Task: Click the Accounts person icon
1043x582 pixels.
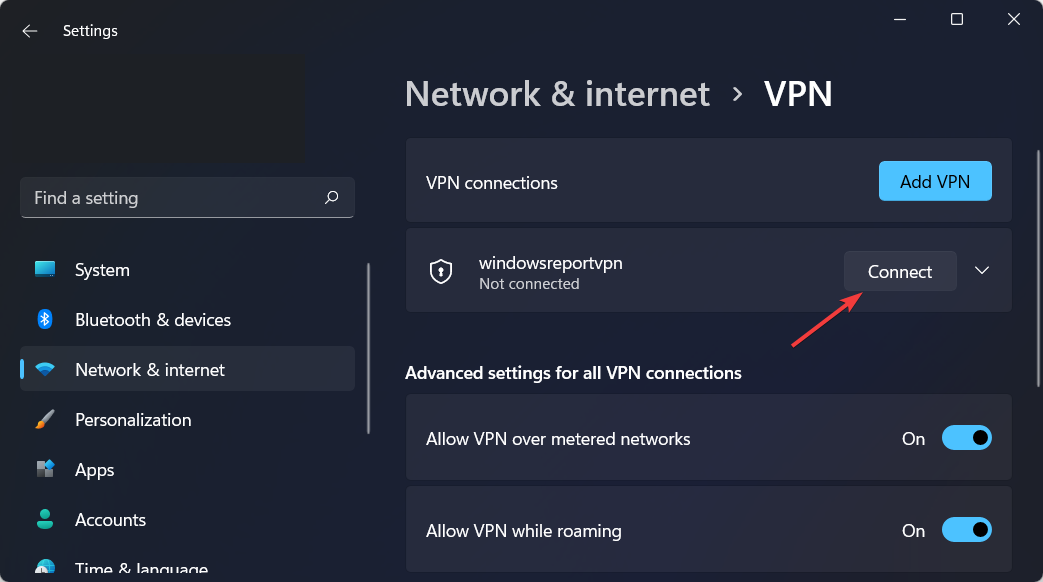Action: pyautogui.click(x=45, y=520)
